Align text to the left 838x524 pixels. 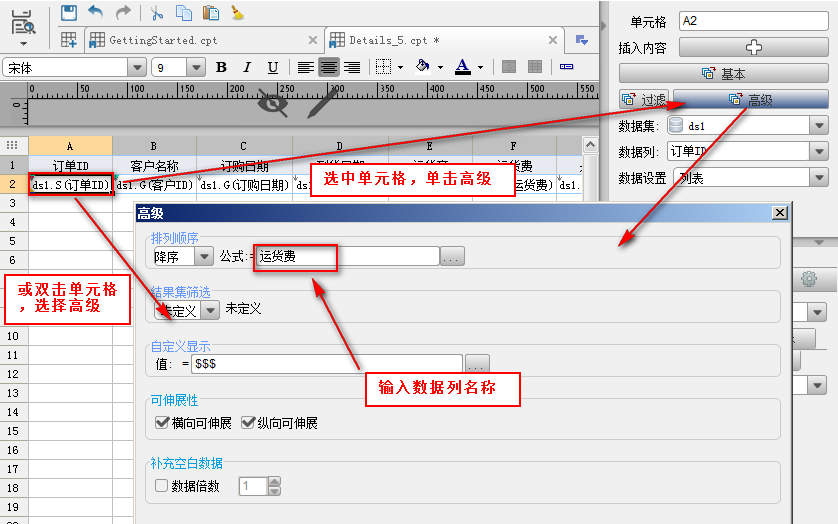point(305,67)
